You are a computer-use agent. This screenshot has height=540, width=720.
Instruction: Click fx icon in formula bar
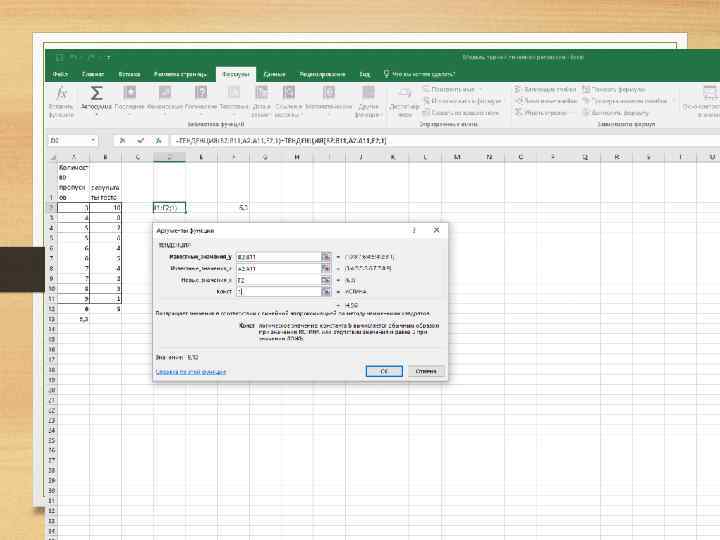[x=158, y=141]
